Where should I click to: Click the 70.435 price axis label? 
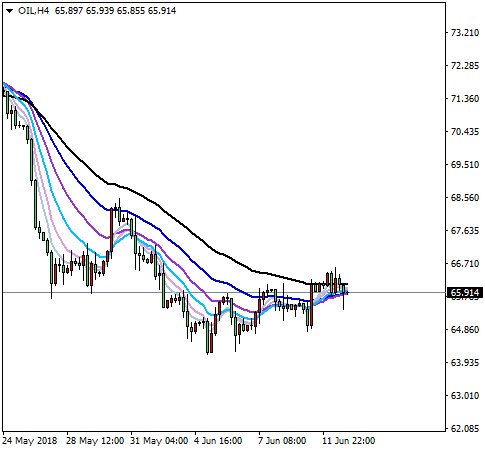point(465,132)
